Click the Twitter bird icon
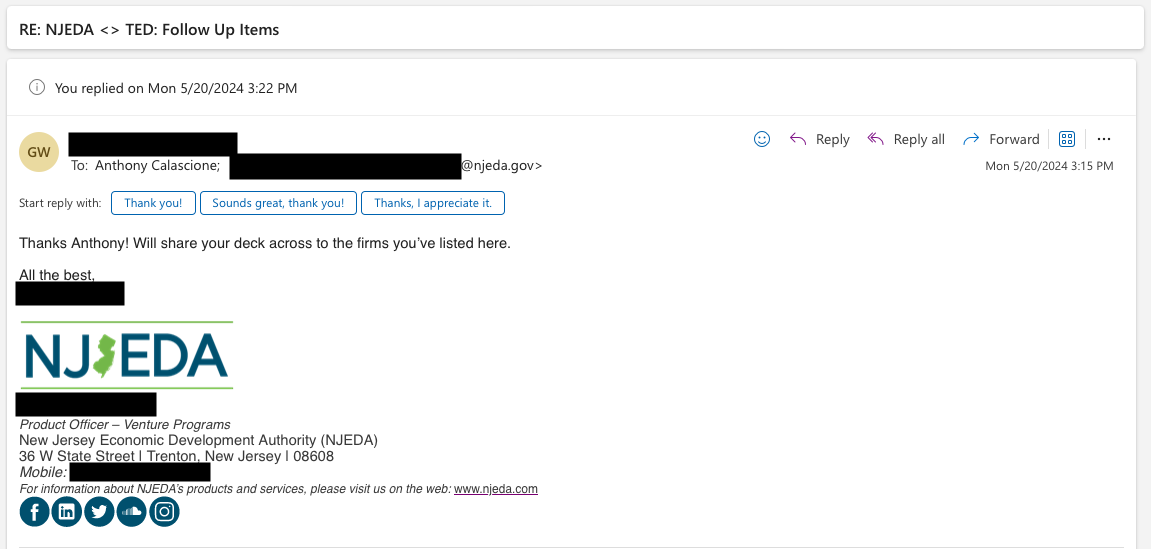 (x=99, y=512)
